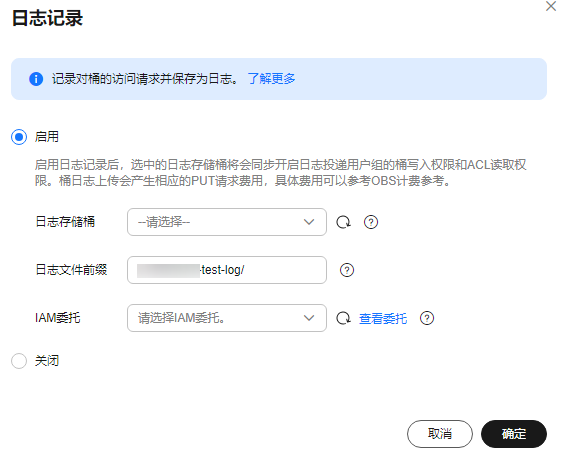Click the IAM委托 field label
Viewport: 573px width, 462px height.
point(58,318)
